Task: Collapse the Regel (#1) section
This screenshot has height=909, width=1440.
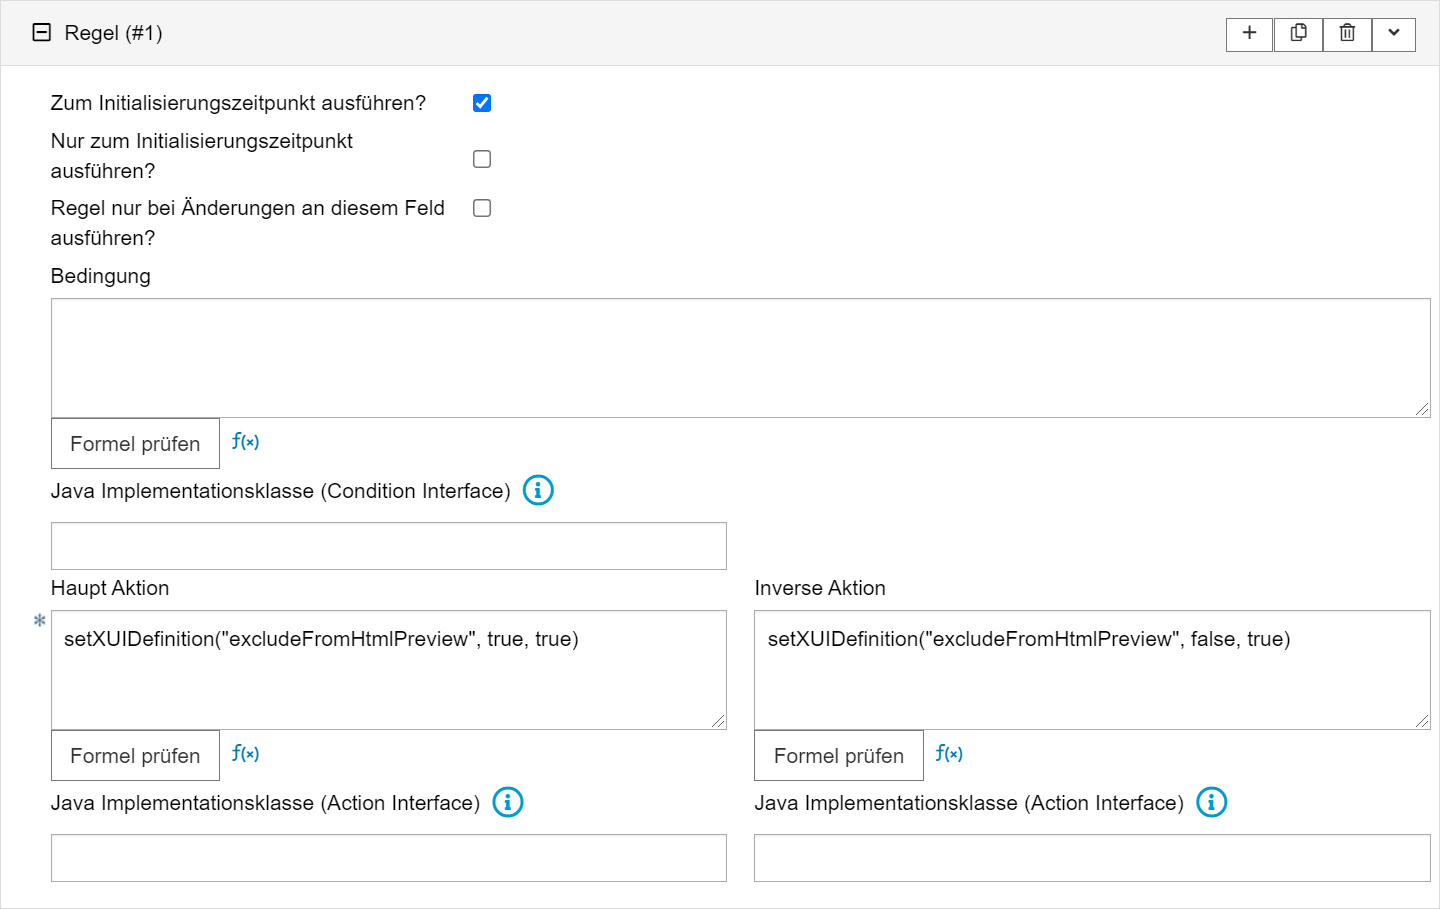Action: 42,33
